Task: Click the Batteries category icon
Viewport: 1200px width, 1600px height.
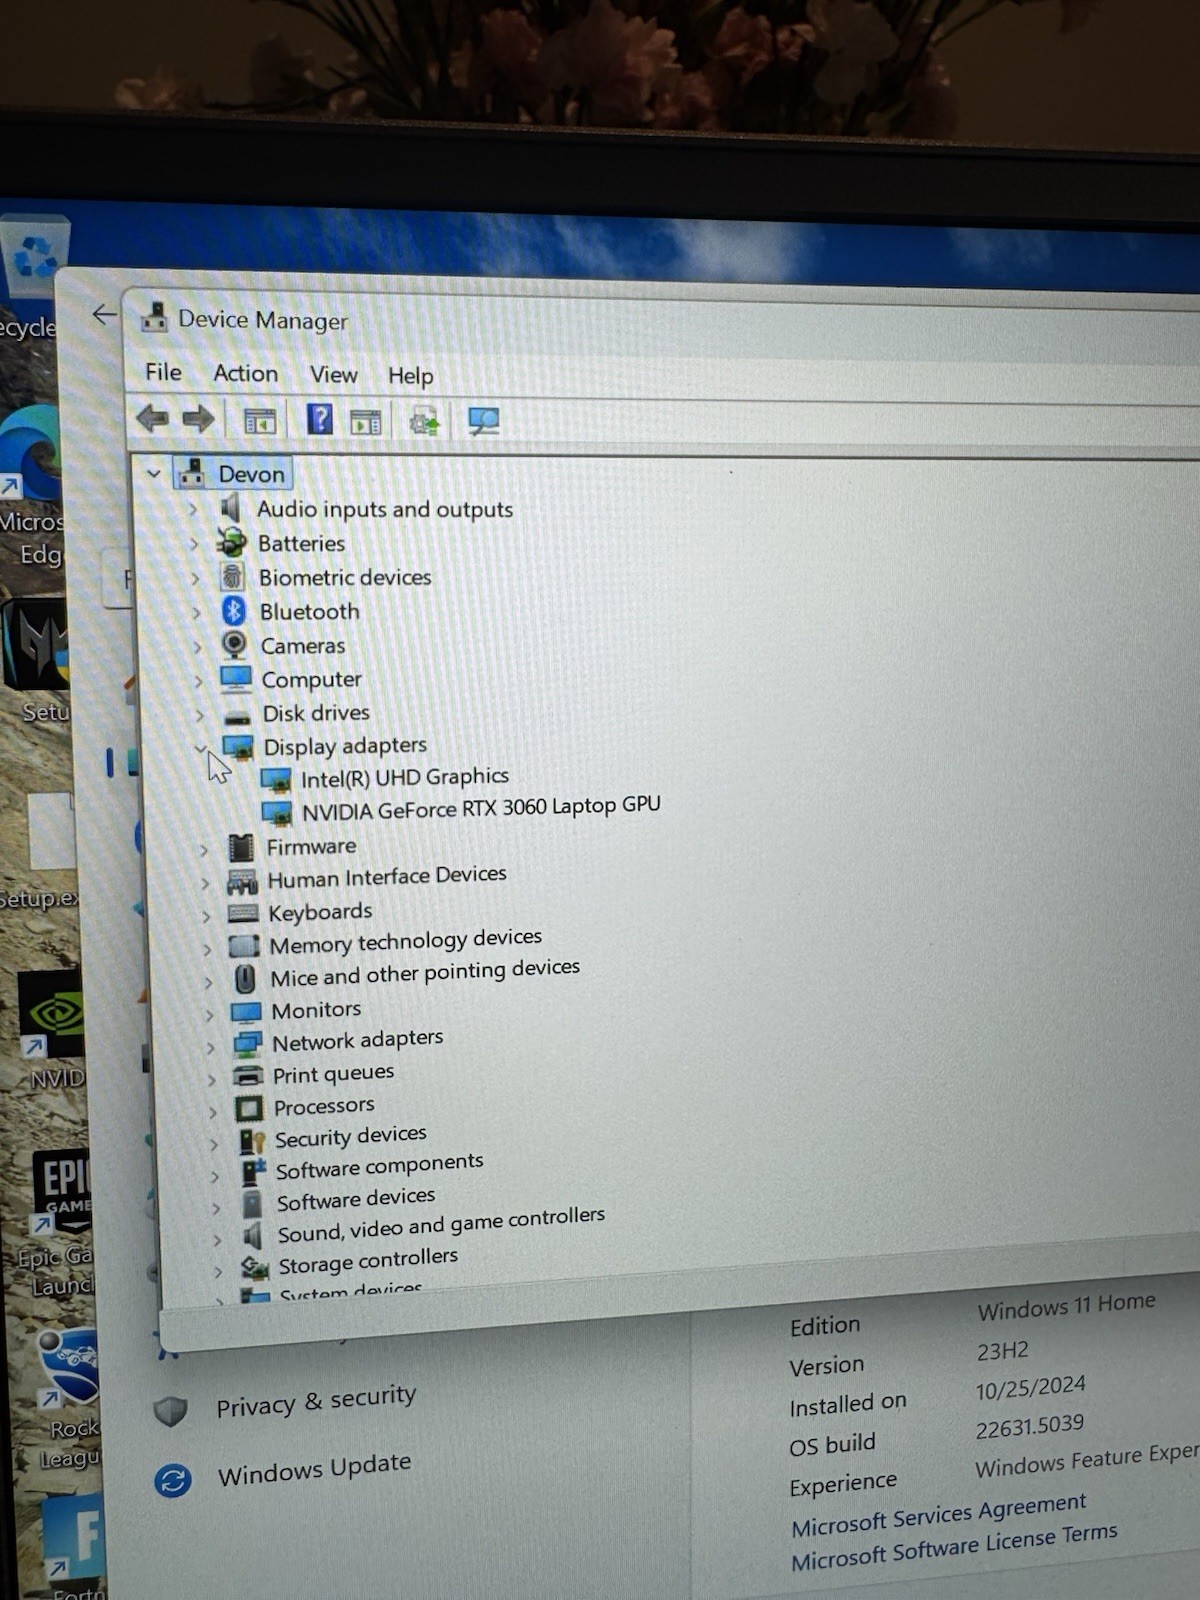Action: pyautogui.click(x=232, y=542)
